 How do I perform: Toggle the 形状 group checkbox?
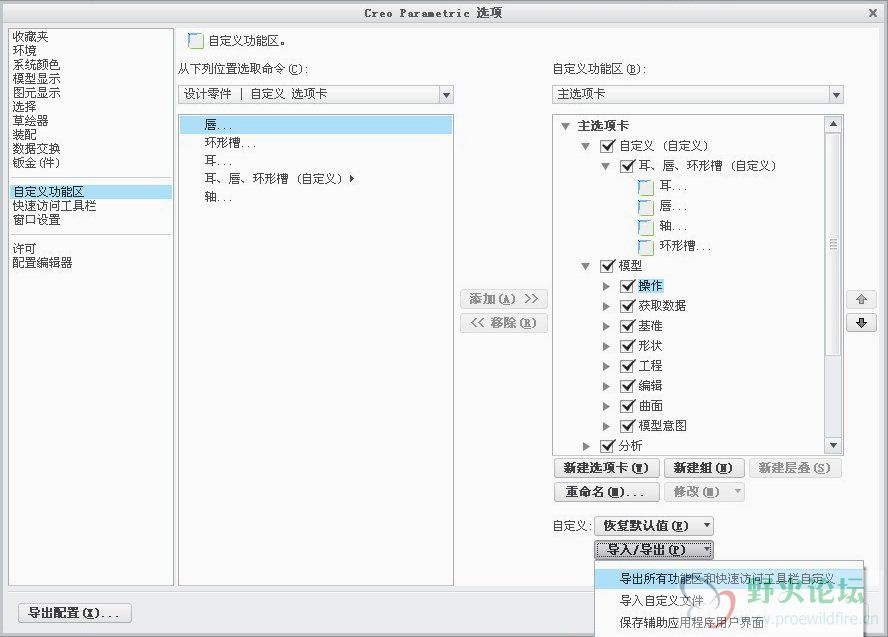pyautogui.click(x=627, y=346)
